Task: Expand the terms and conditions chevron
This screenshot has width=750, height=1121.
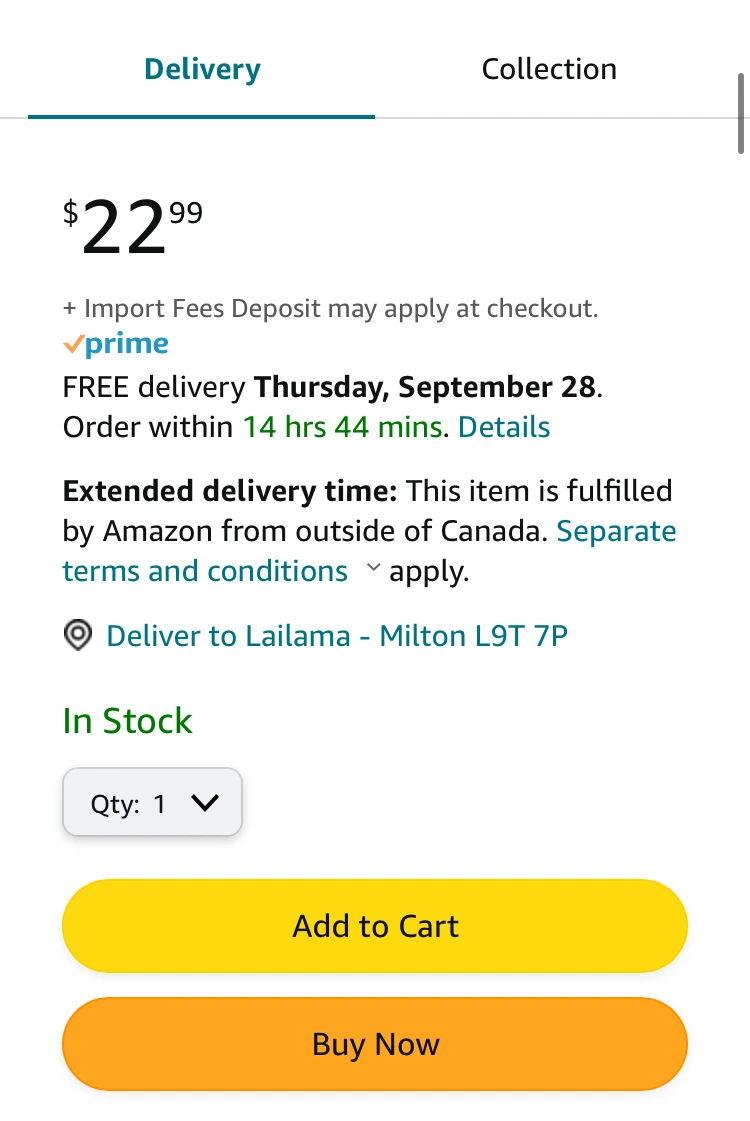Action: [373, 569]
